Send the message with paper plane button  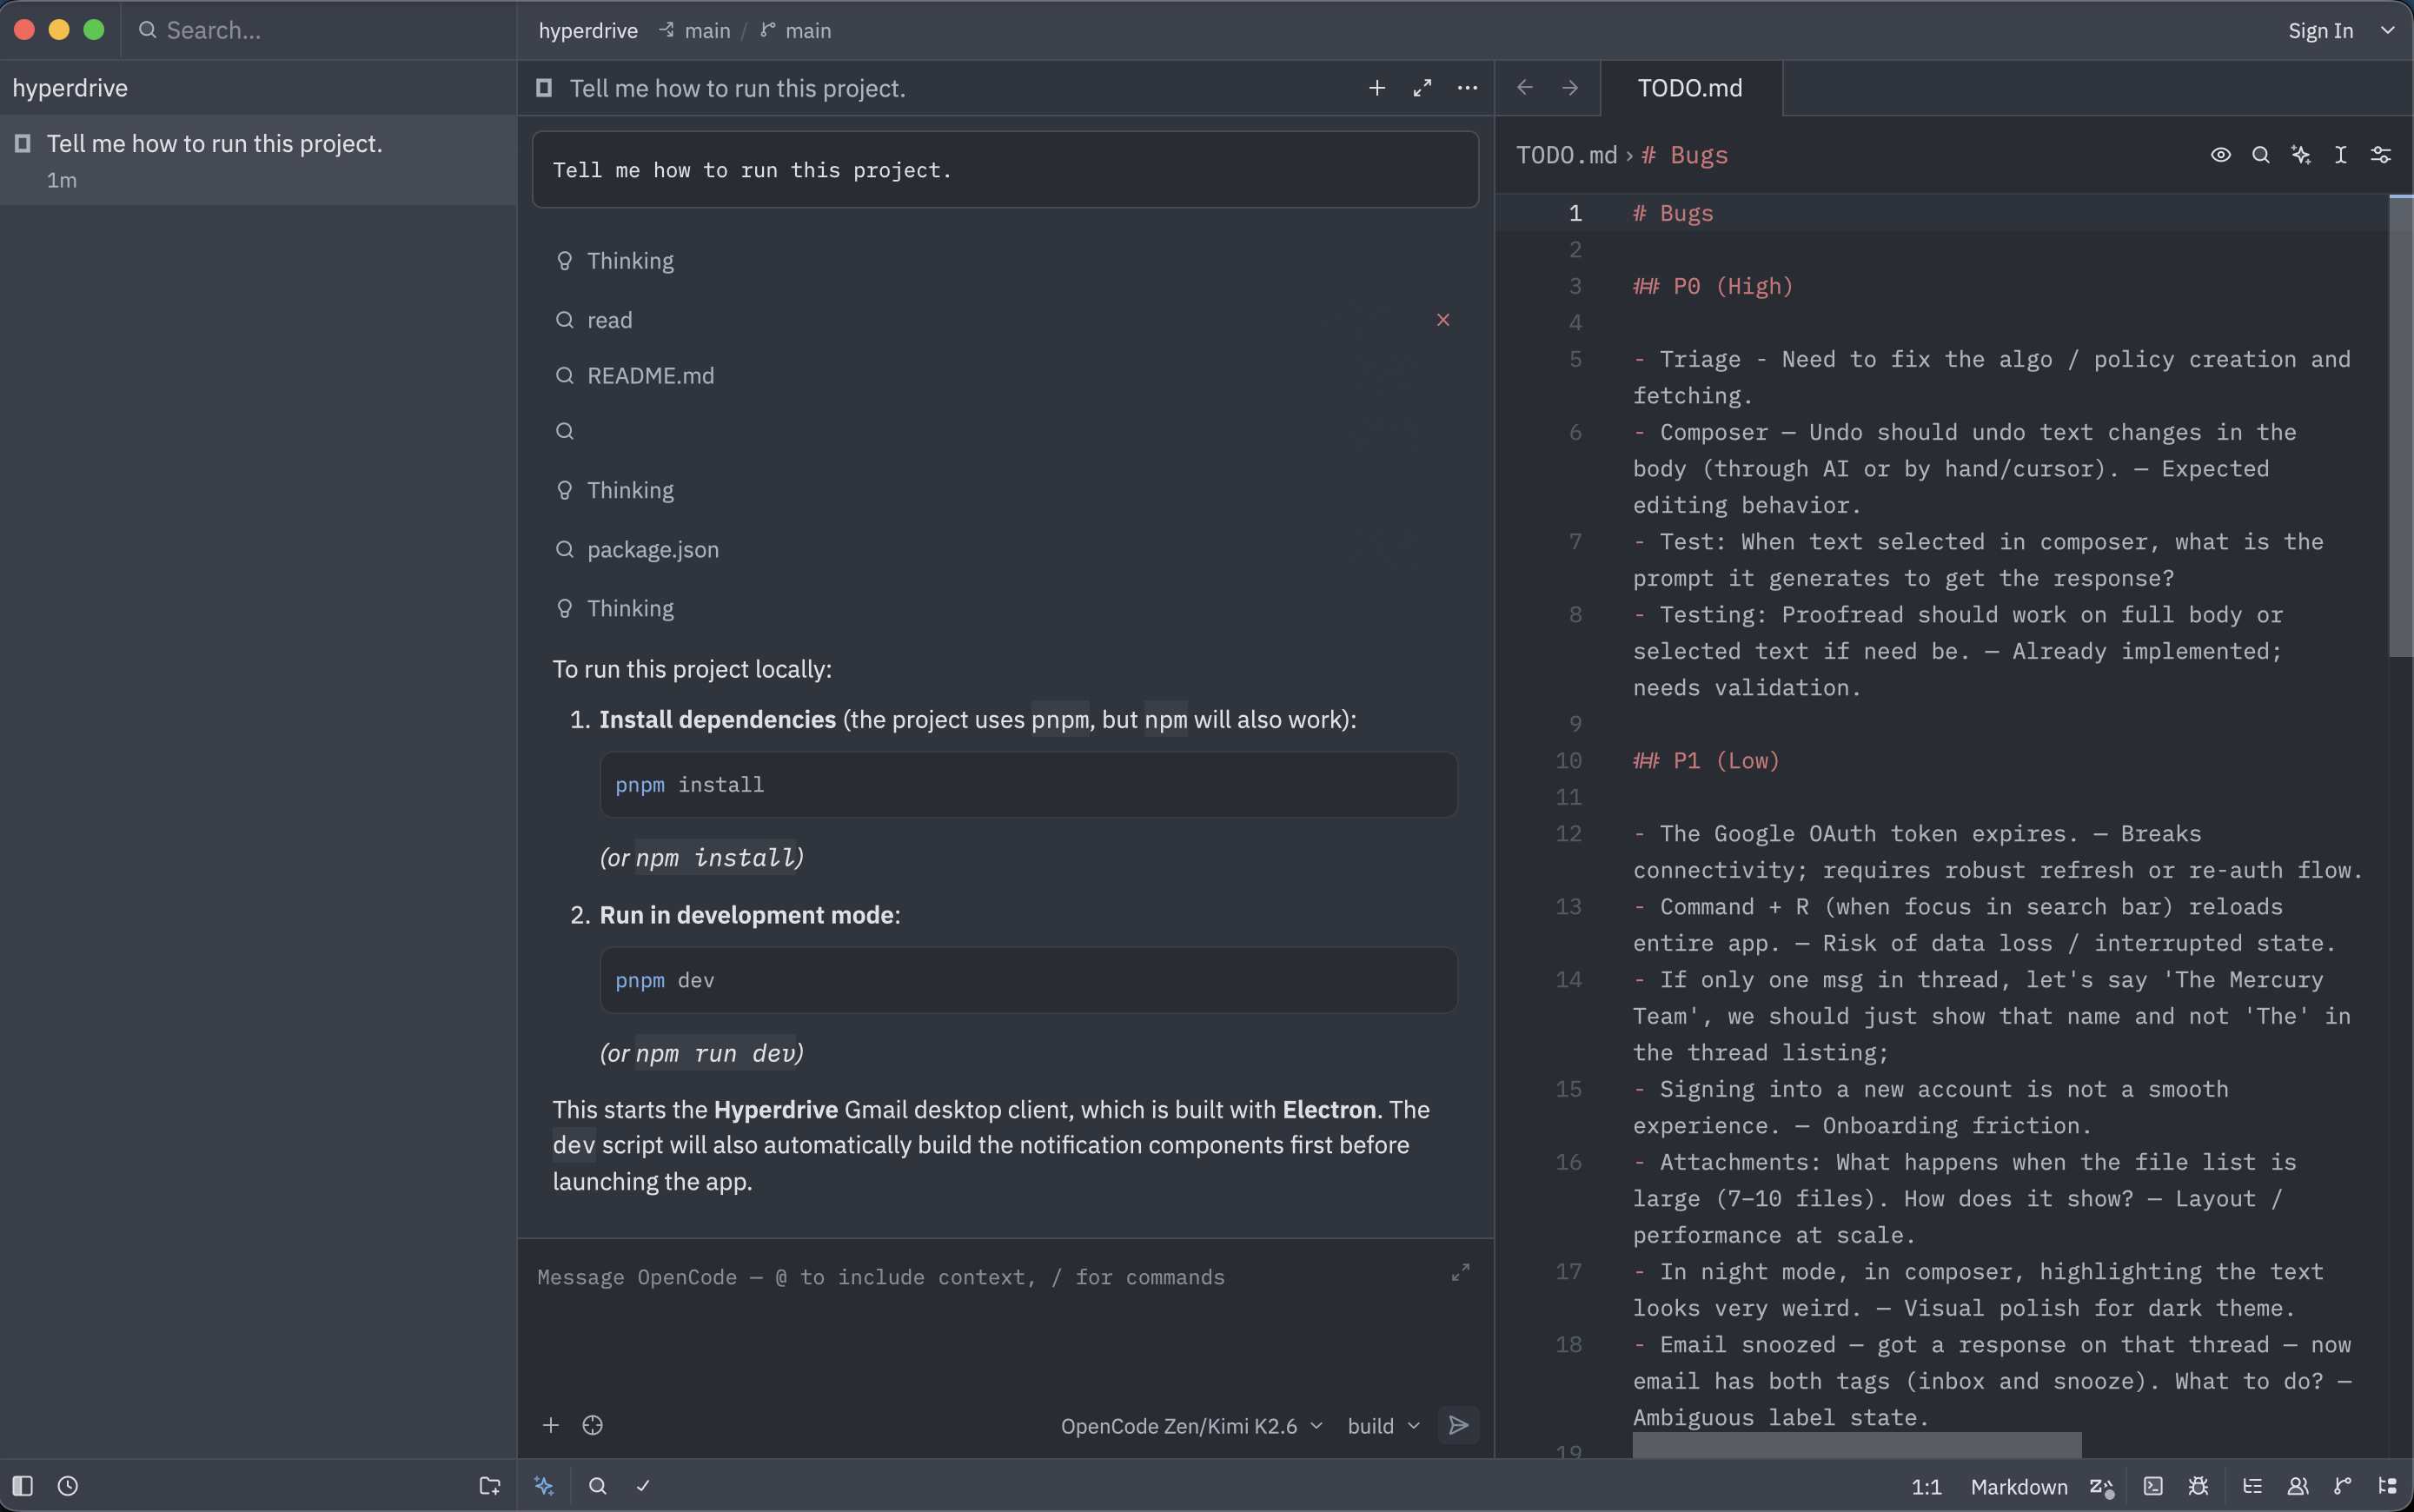1458,1426
